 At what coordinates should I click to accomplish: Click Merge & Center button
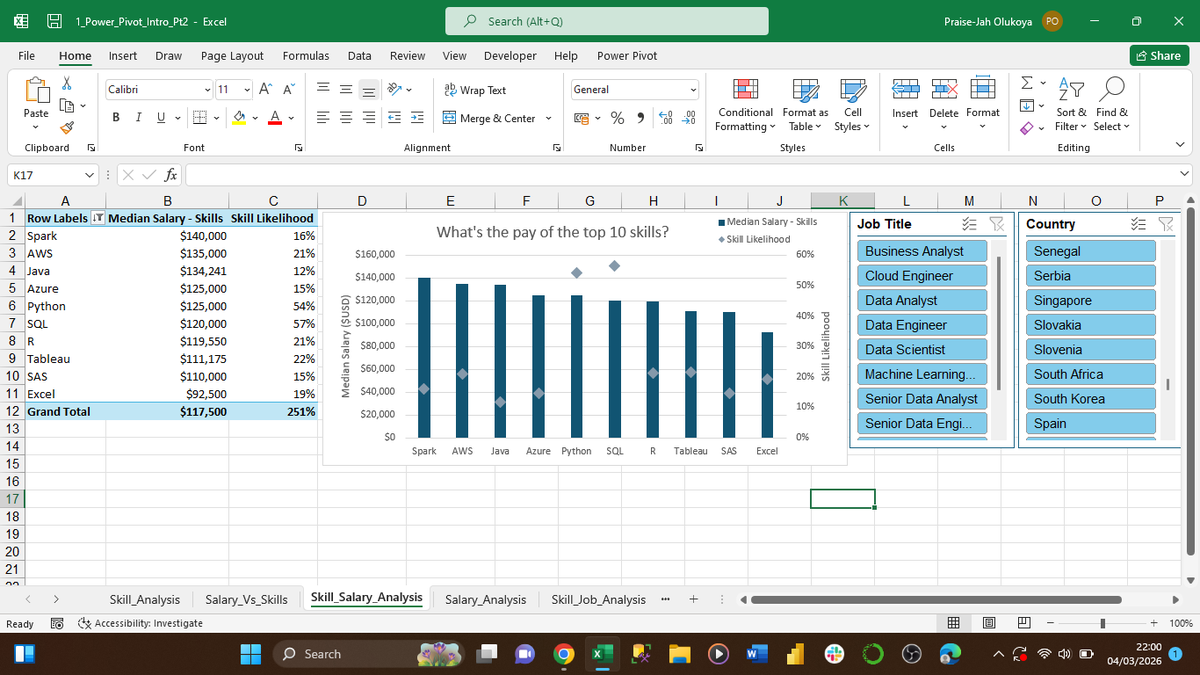489,119
